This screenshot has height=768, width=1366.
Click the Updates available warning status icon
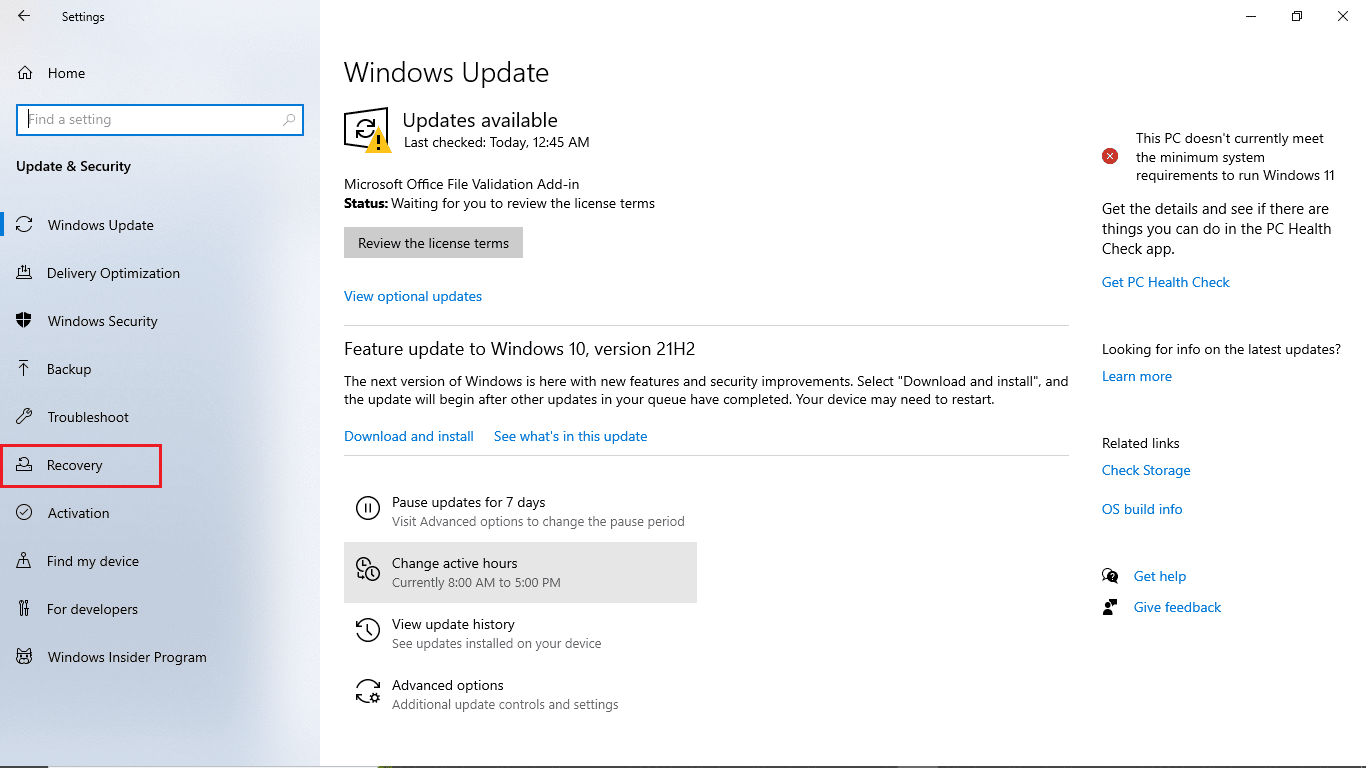click(x=367, y=130)
